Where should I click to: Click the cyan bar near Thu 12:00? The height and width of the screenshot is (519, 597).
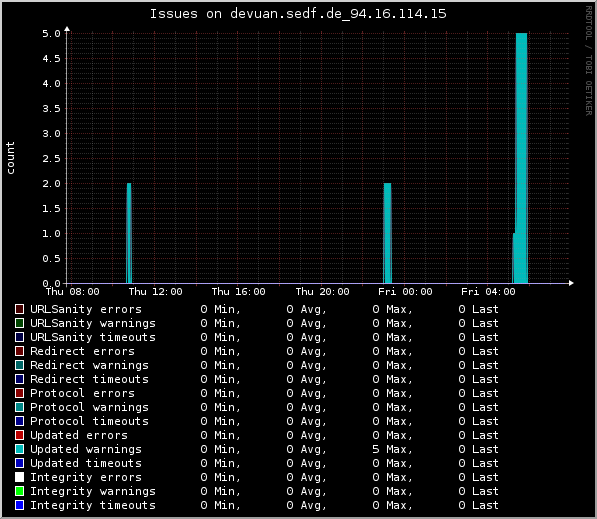click(x=129, y=233)
